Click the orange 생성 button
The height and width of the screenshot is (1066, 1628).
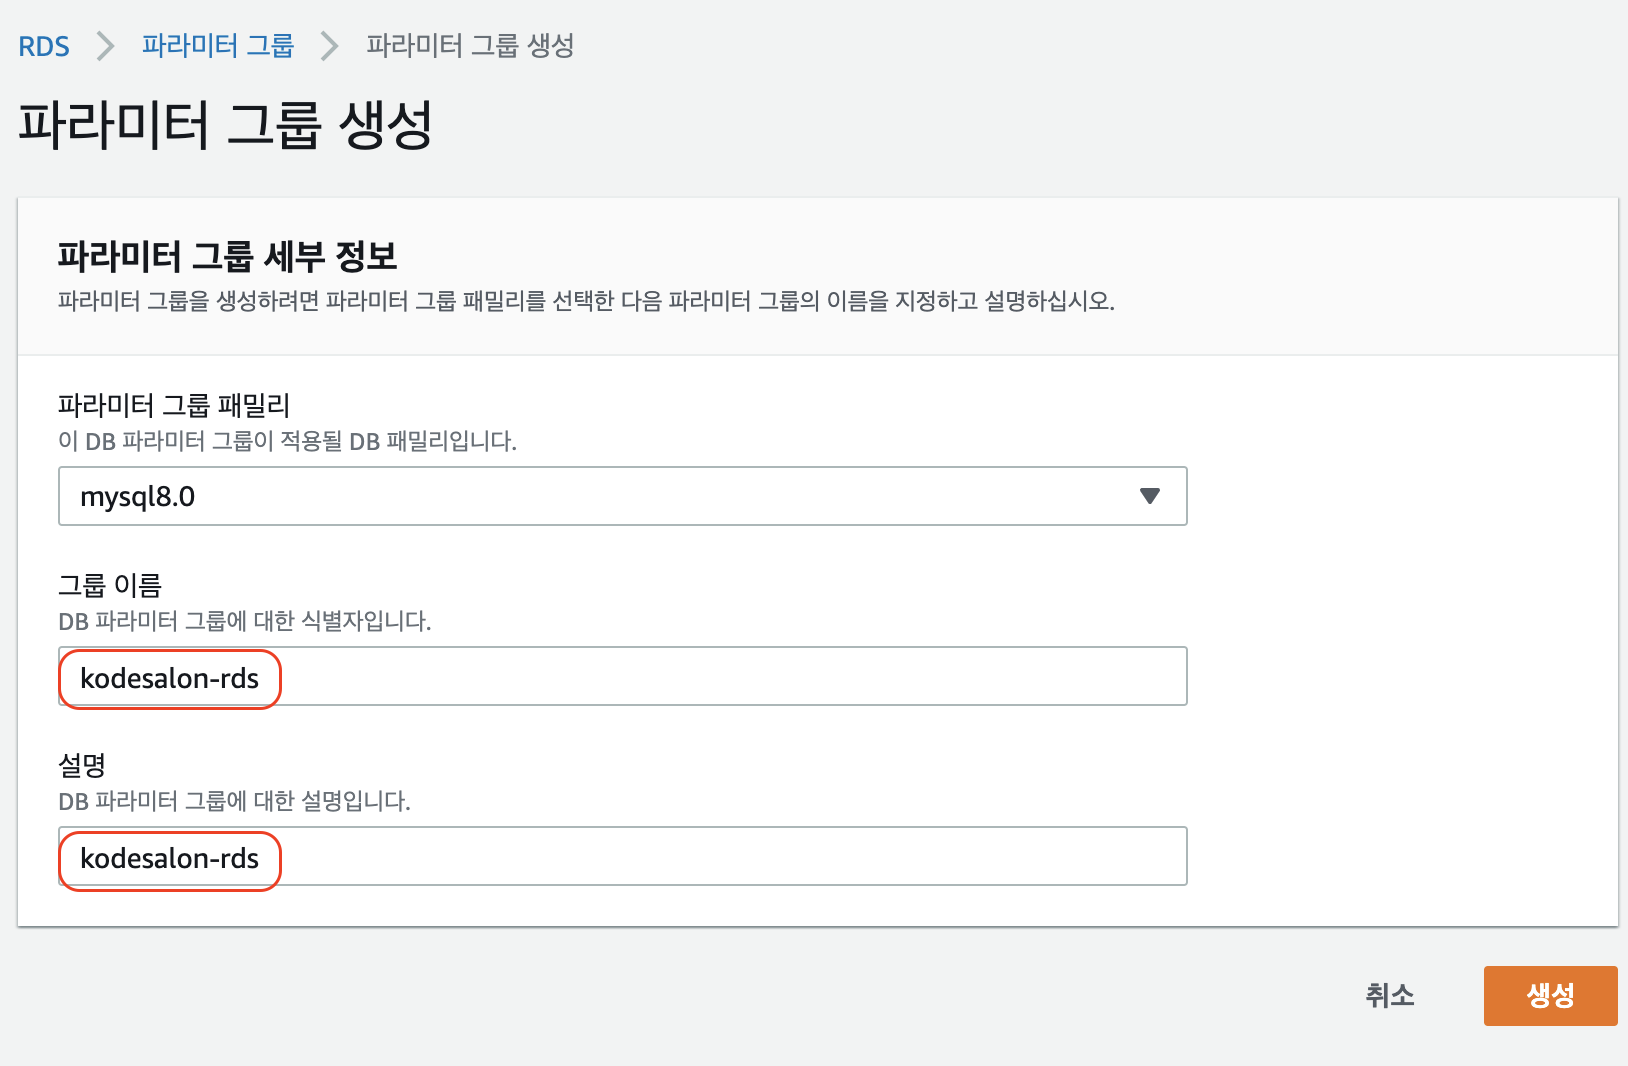(1550, 995)
